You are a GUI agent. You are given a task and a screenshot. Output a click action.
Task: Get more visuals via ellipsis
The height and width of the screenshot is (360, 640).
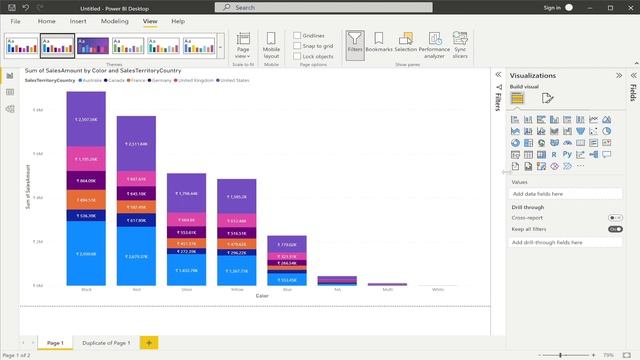tap(580, 166)
